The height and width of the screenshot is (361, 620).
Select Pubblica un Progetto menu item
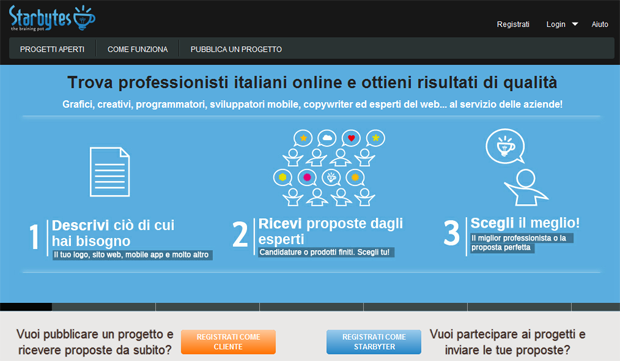[236, 49]
